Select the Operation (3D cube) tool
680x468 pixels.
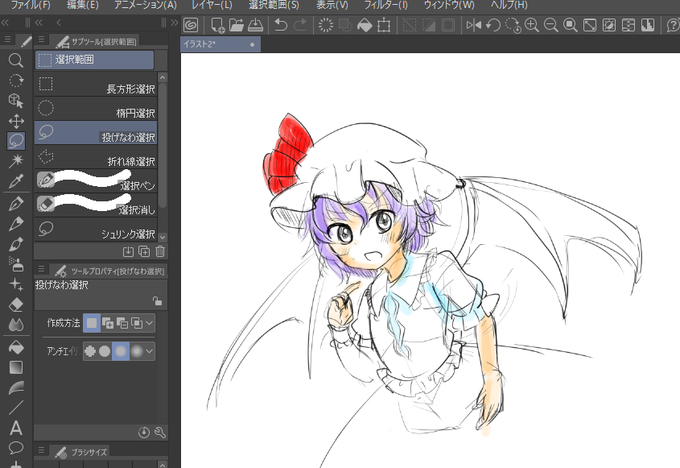[x=16, y=101]
